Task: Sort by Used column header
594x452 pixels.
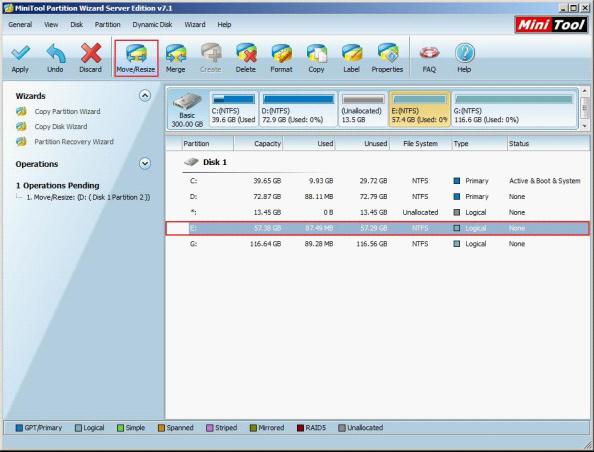Action: (x=309, y=144)
